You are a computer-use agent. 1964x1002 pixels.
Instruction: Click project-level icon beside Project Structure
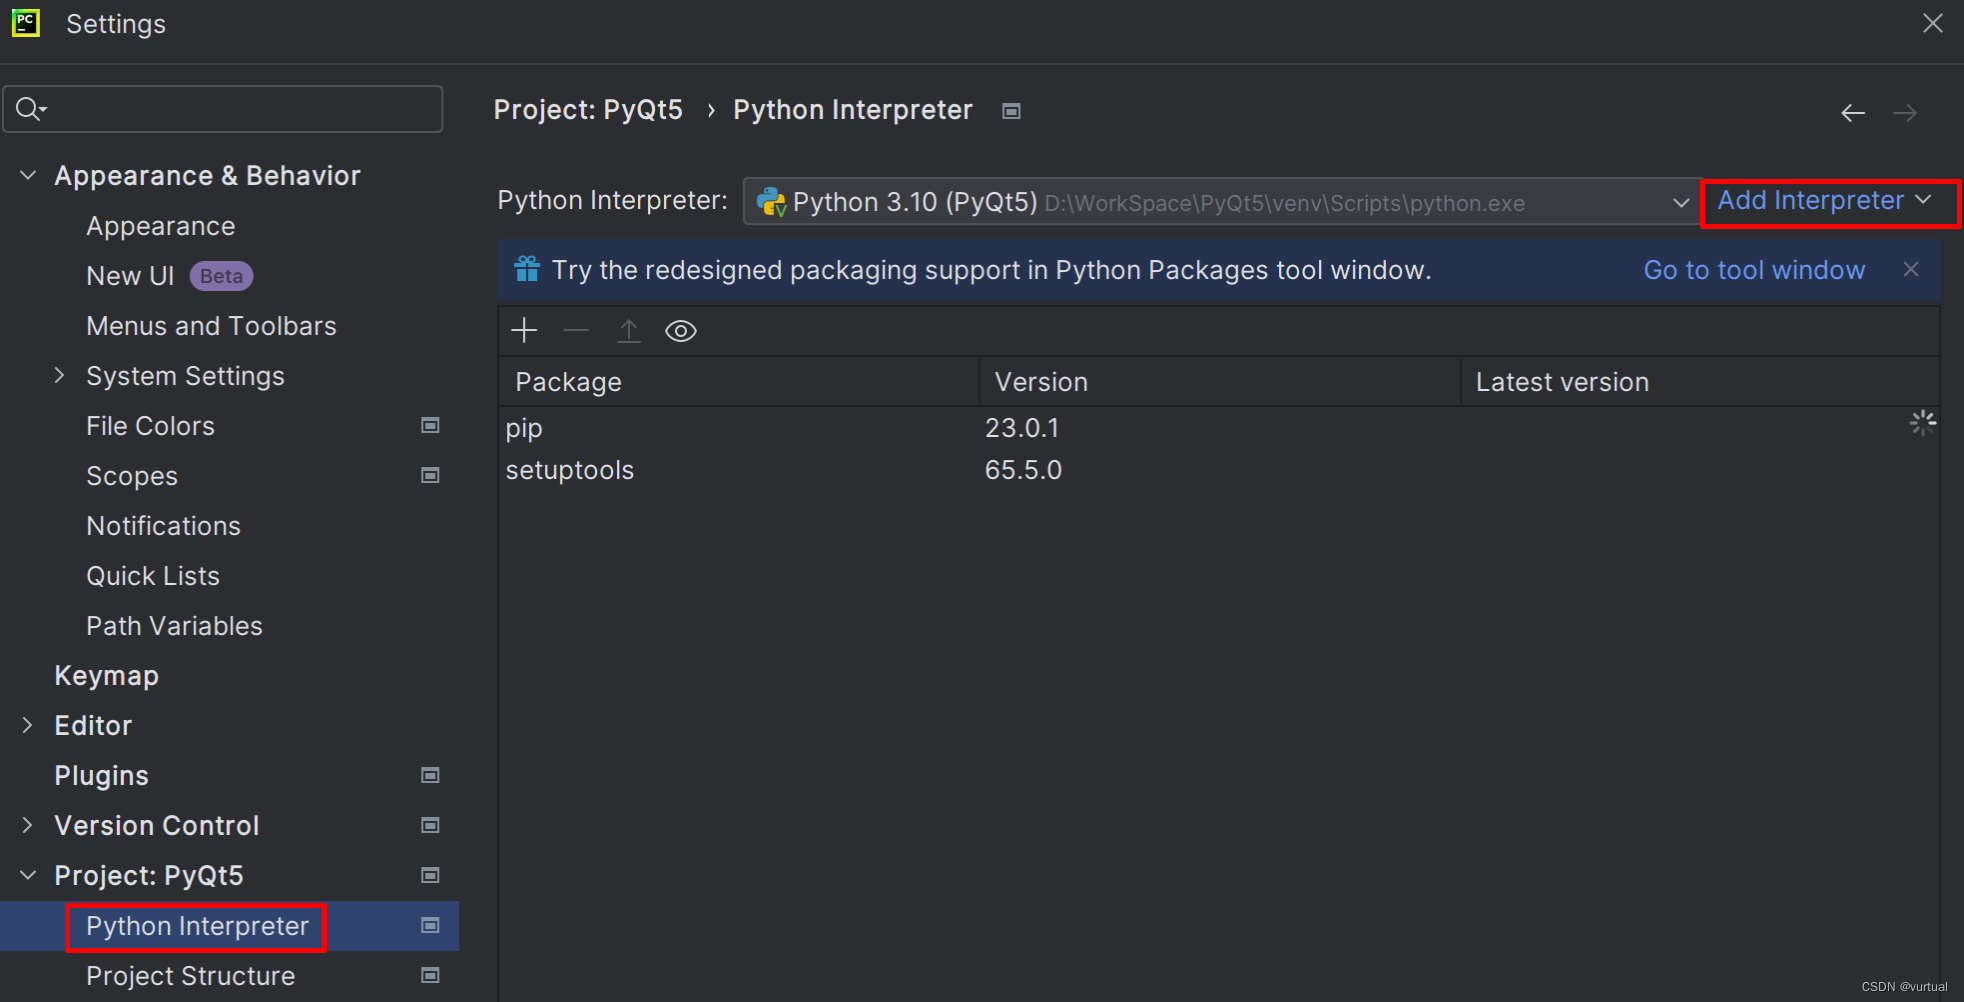431,976
